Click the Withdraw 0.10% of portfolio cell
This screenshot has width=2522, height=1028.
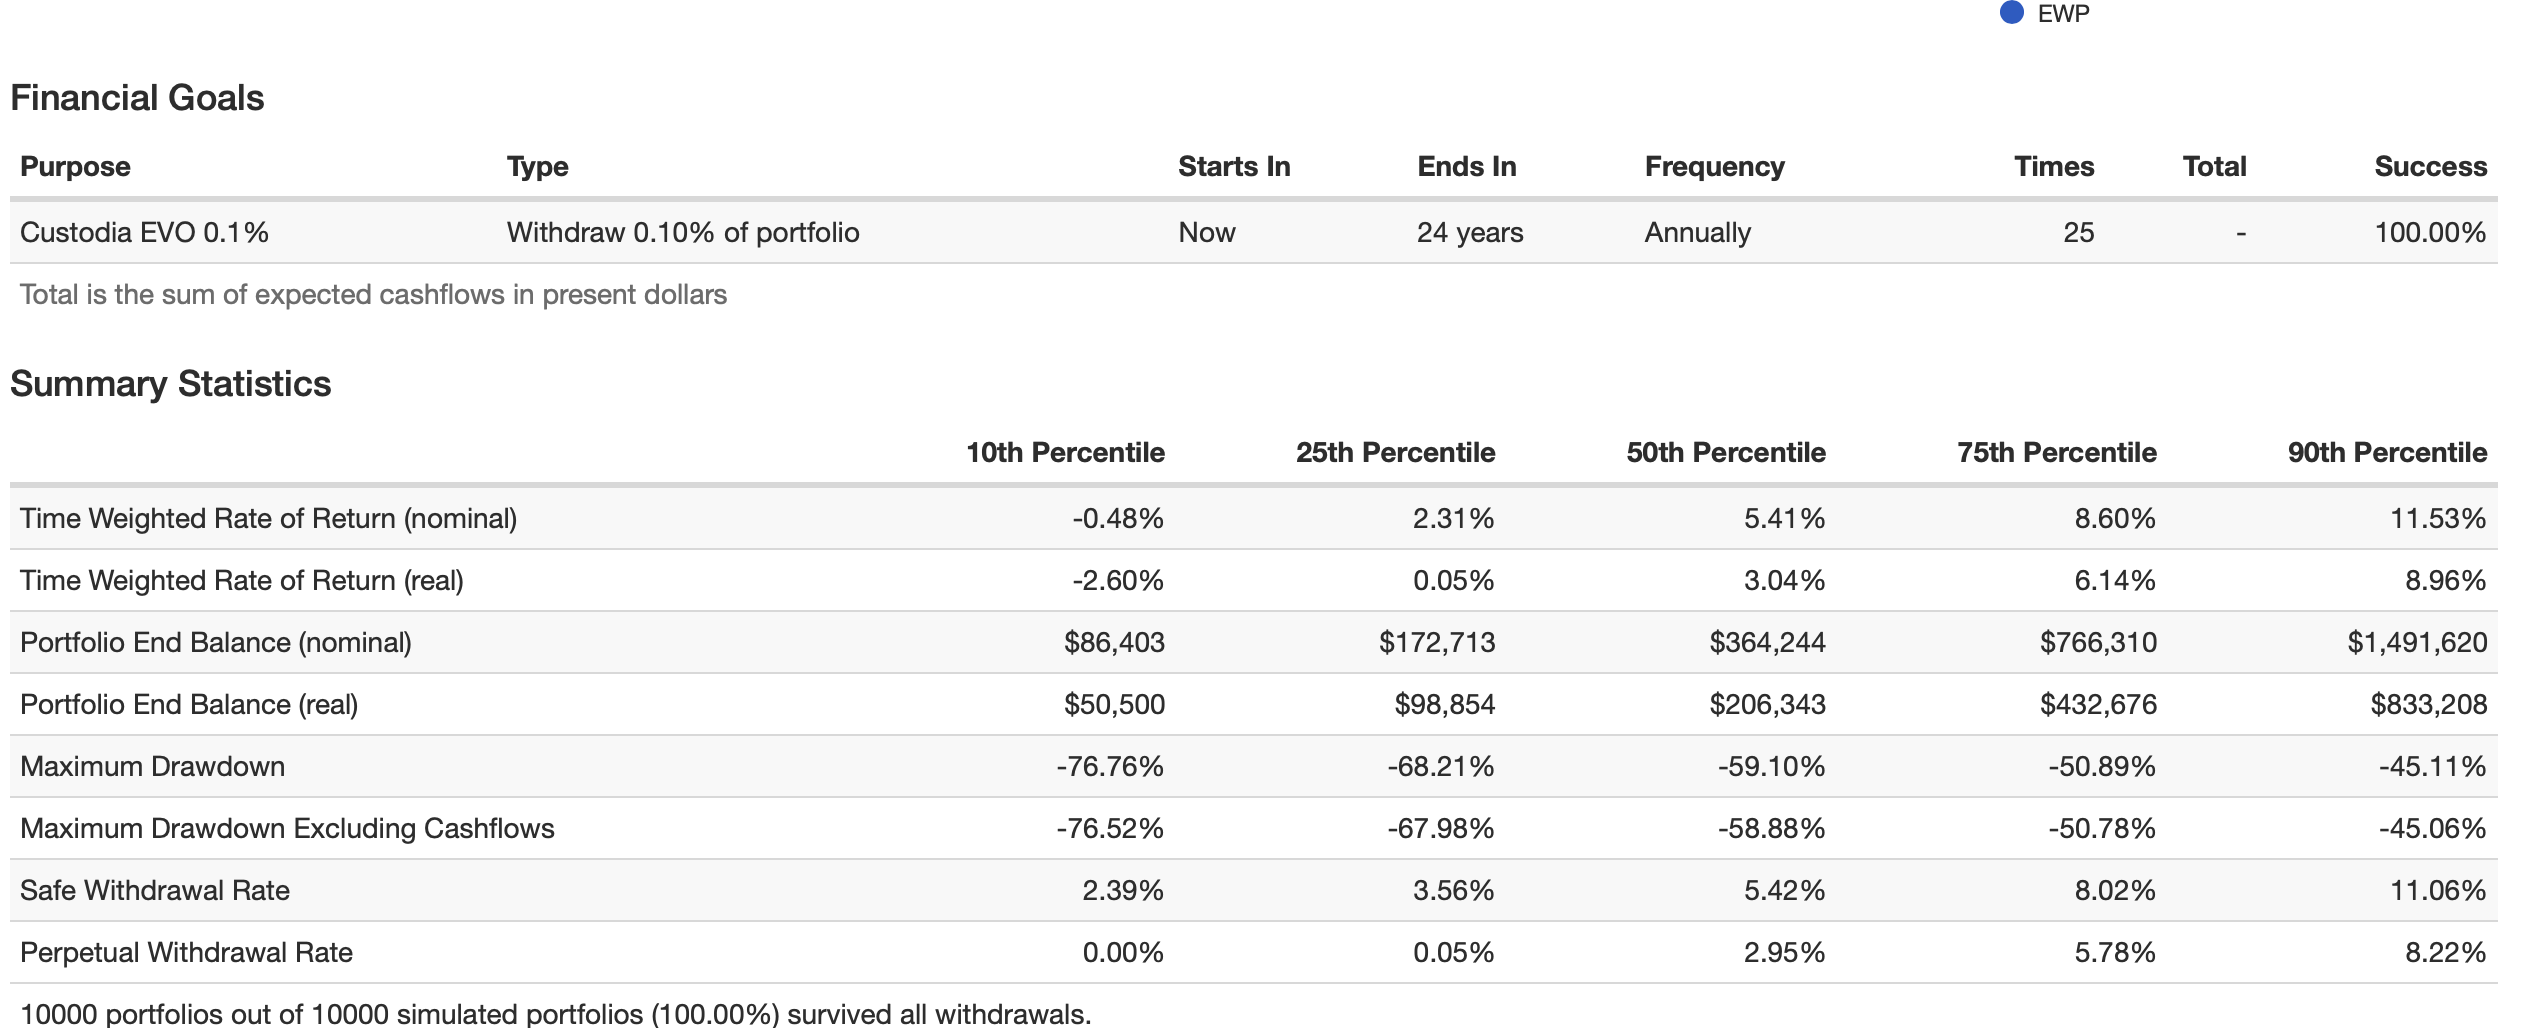[x=683, y=233]
